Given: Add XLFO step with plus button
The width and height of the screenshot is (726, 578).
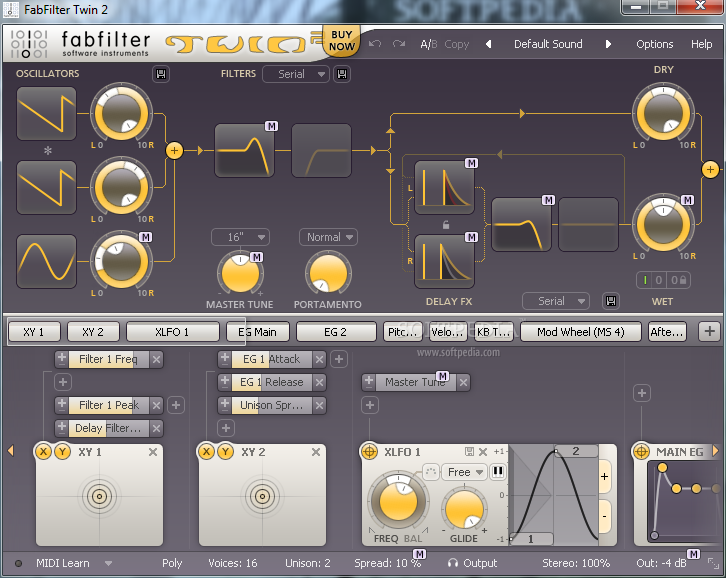Looking at the screenshot, I should pos(605,477).
